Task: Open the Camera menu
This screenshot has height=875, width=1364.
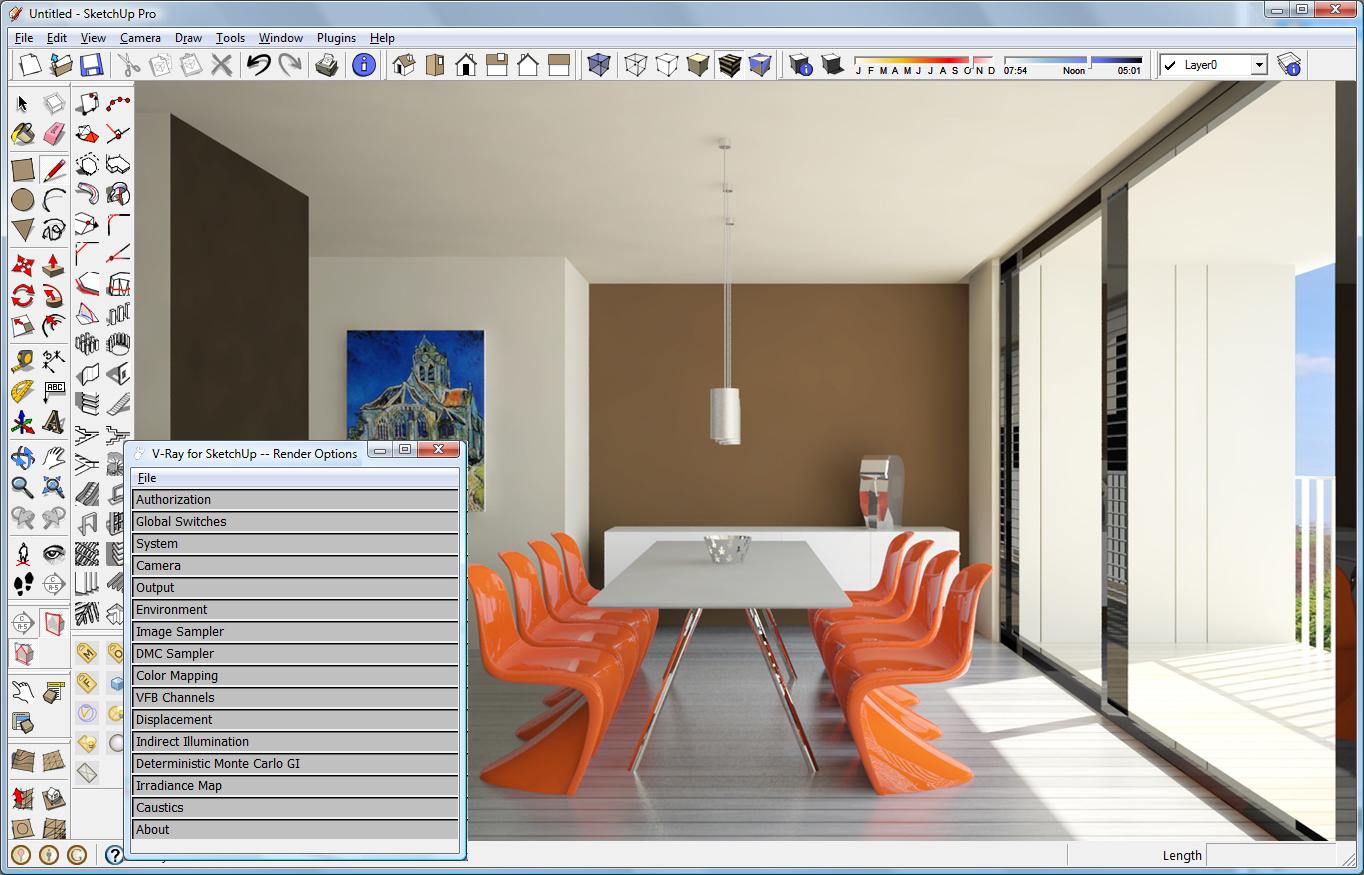Action: (x=140, y=38)
